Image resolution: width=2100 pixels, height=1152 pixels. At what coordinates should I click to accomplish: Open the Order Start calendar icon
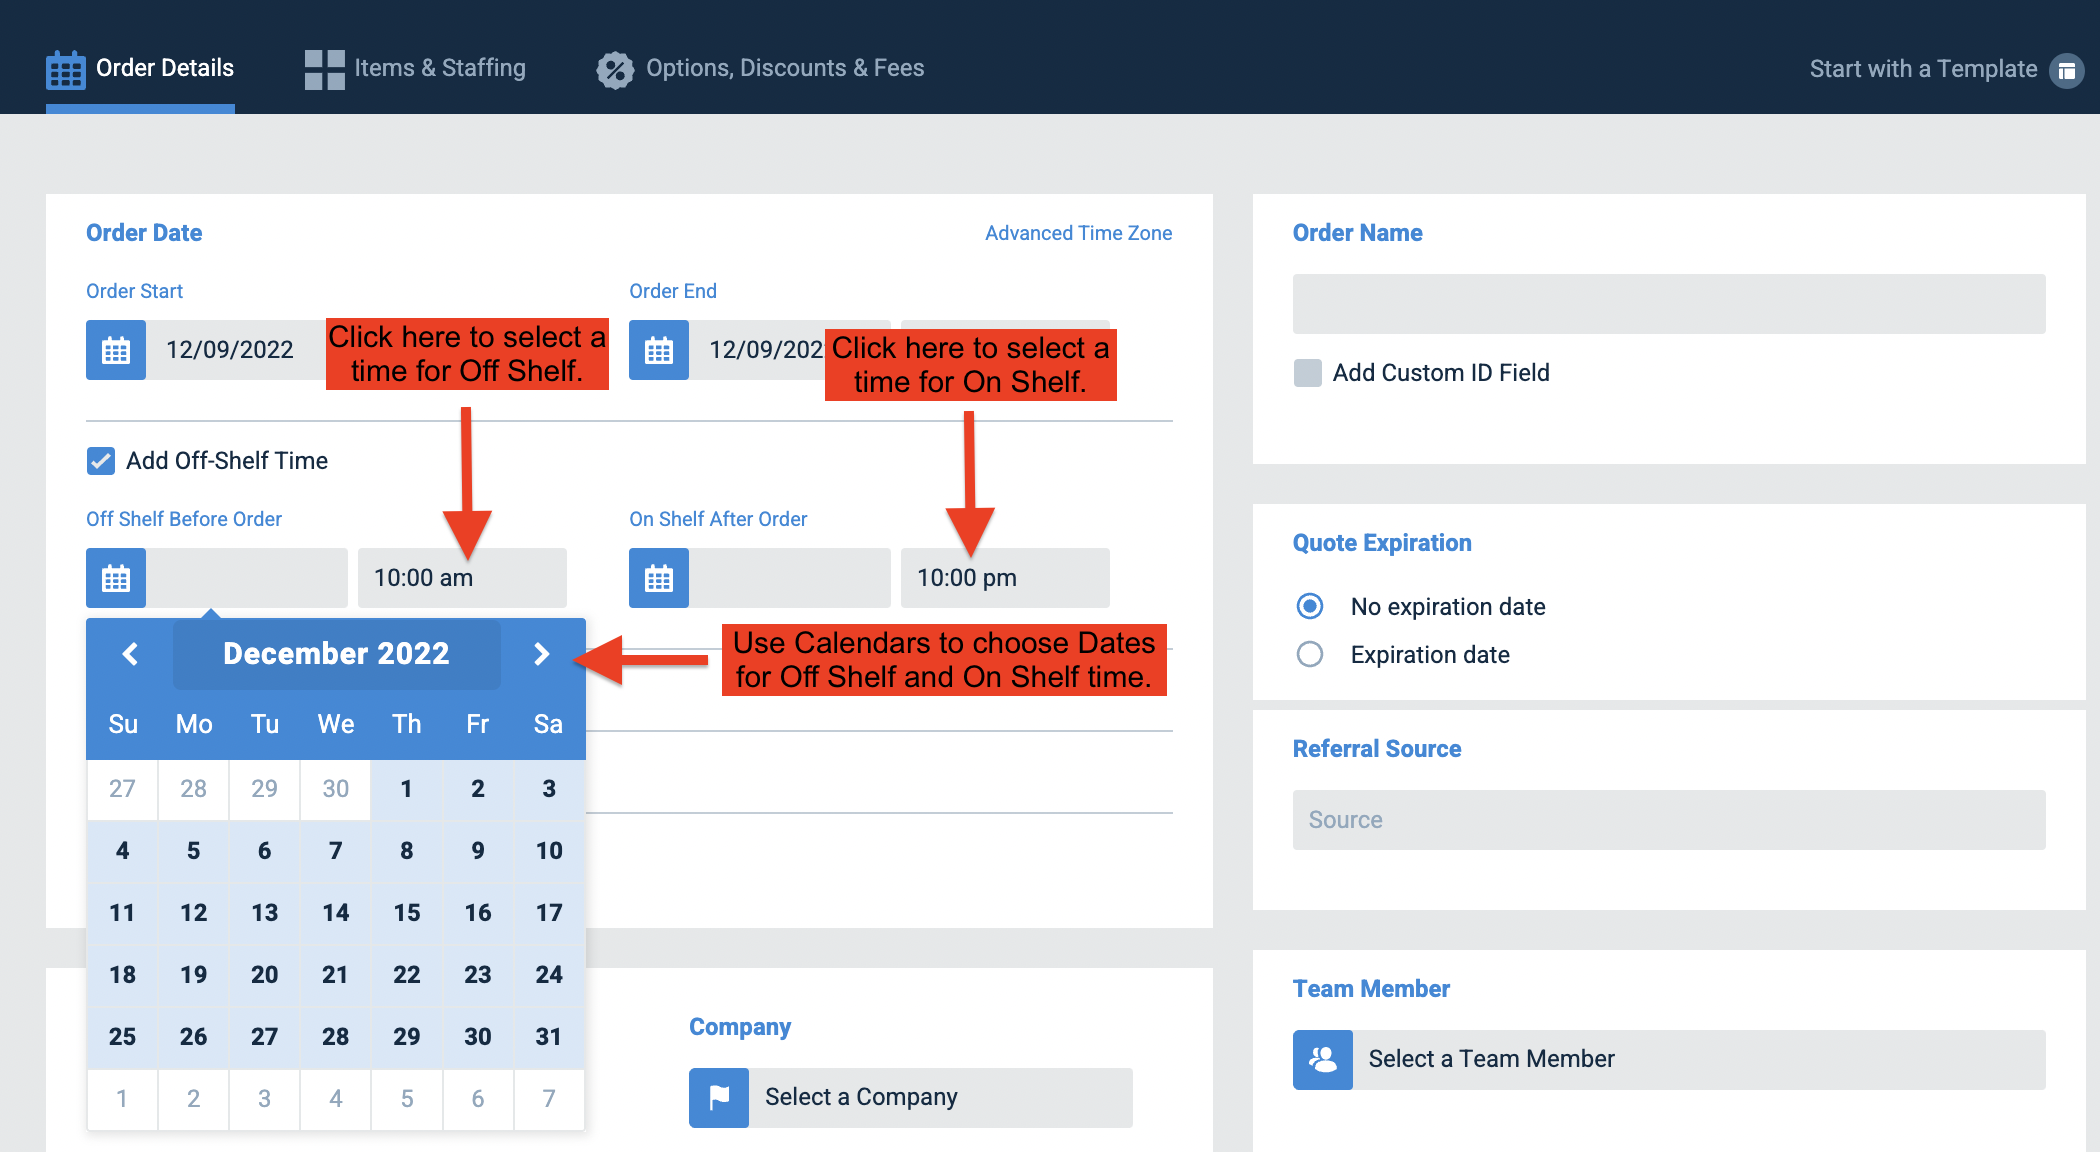tap(116, 350)
